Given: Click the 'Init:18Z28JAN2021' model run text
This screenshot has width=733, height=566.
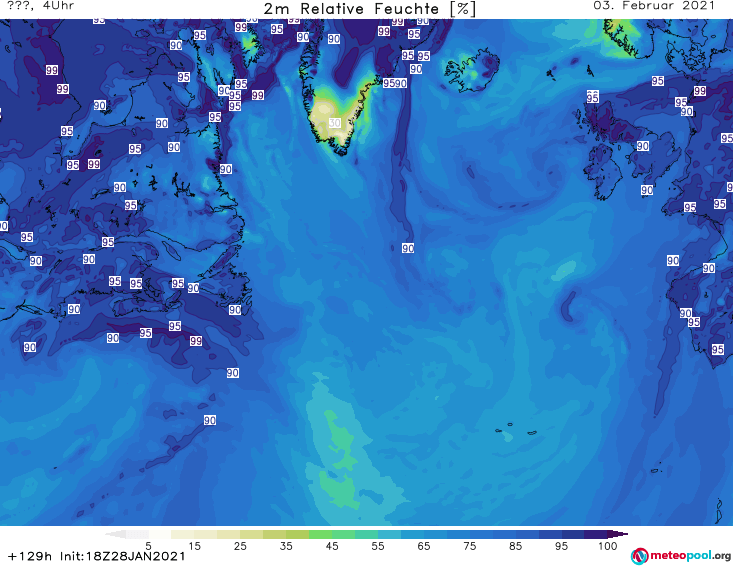Looking at the screenshot, I should [122, 556].
